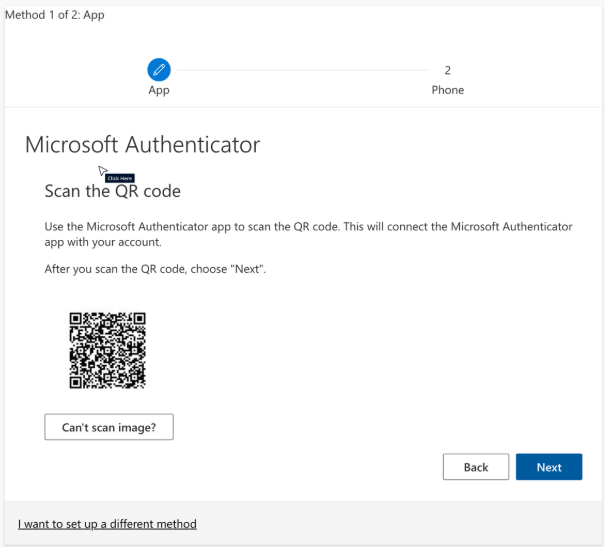Click the small Click Here tooltip
This screenshot has width=605, height=547.
coord(119,178)
